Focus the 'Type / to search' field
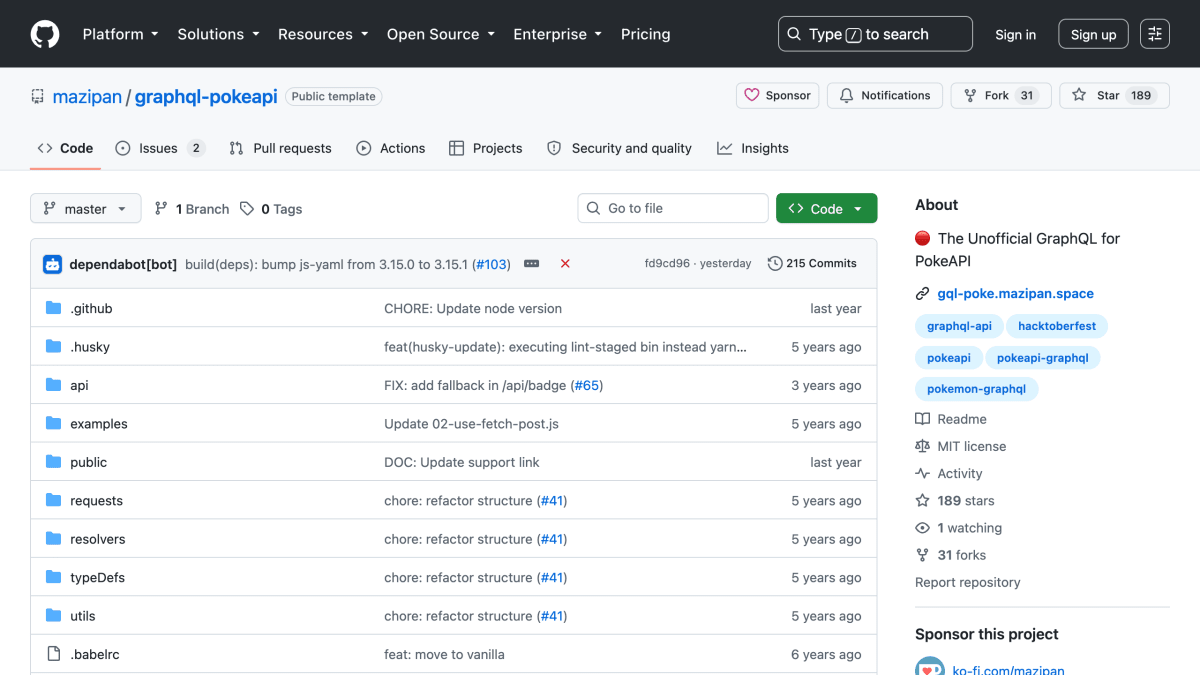Viewport: 1200px width, 675px height. pos(875,34)
